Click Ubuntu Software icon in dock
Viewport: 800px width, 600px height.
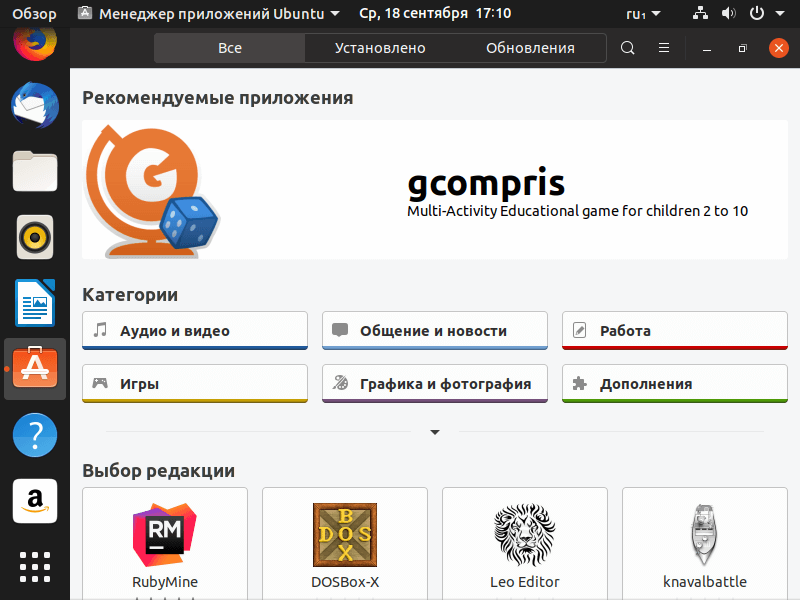coord(35,368)
